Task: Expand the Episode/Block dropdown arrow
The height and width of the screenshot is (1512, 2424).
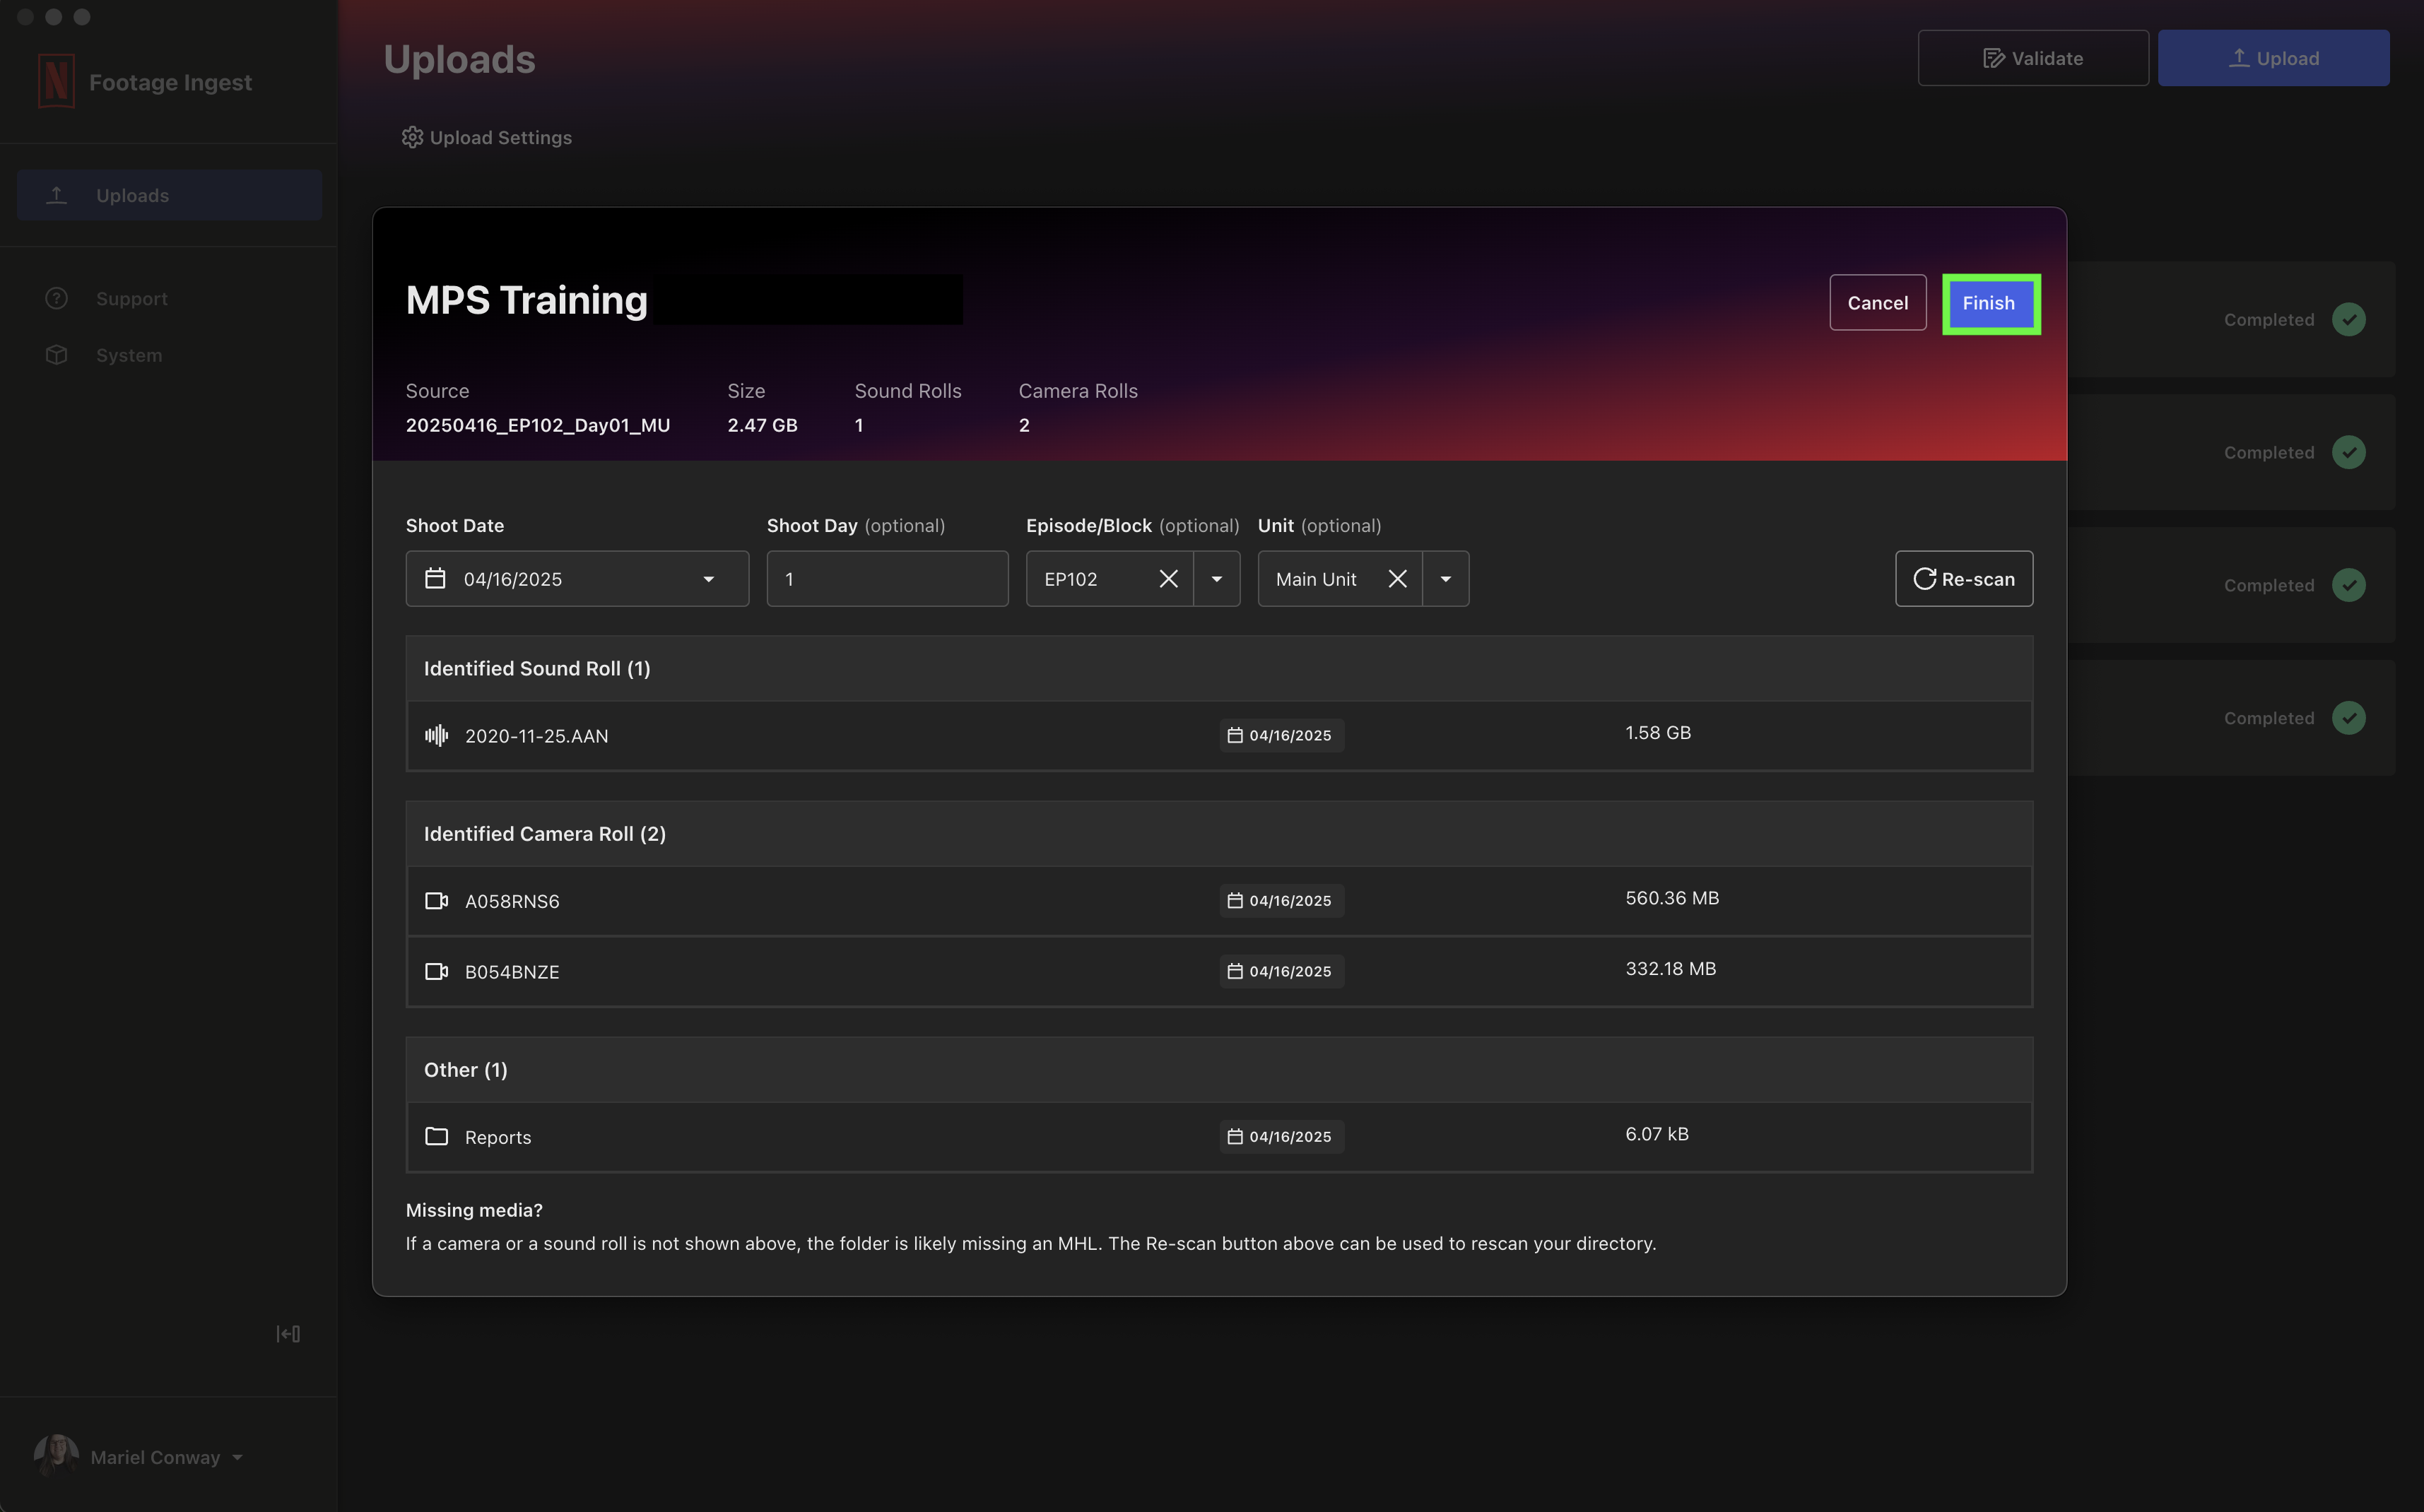Action: [x=1217, y=579]
